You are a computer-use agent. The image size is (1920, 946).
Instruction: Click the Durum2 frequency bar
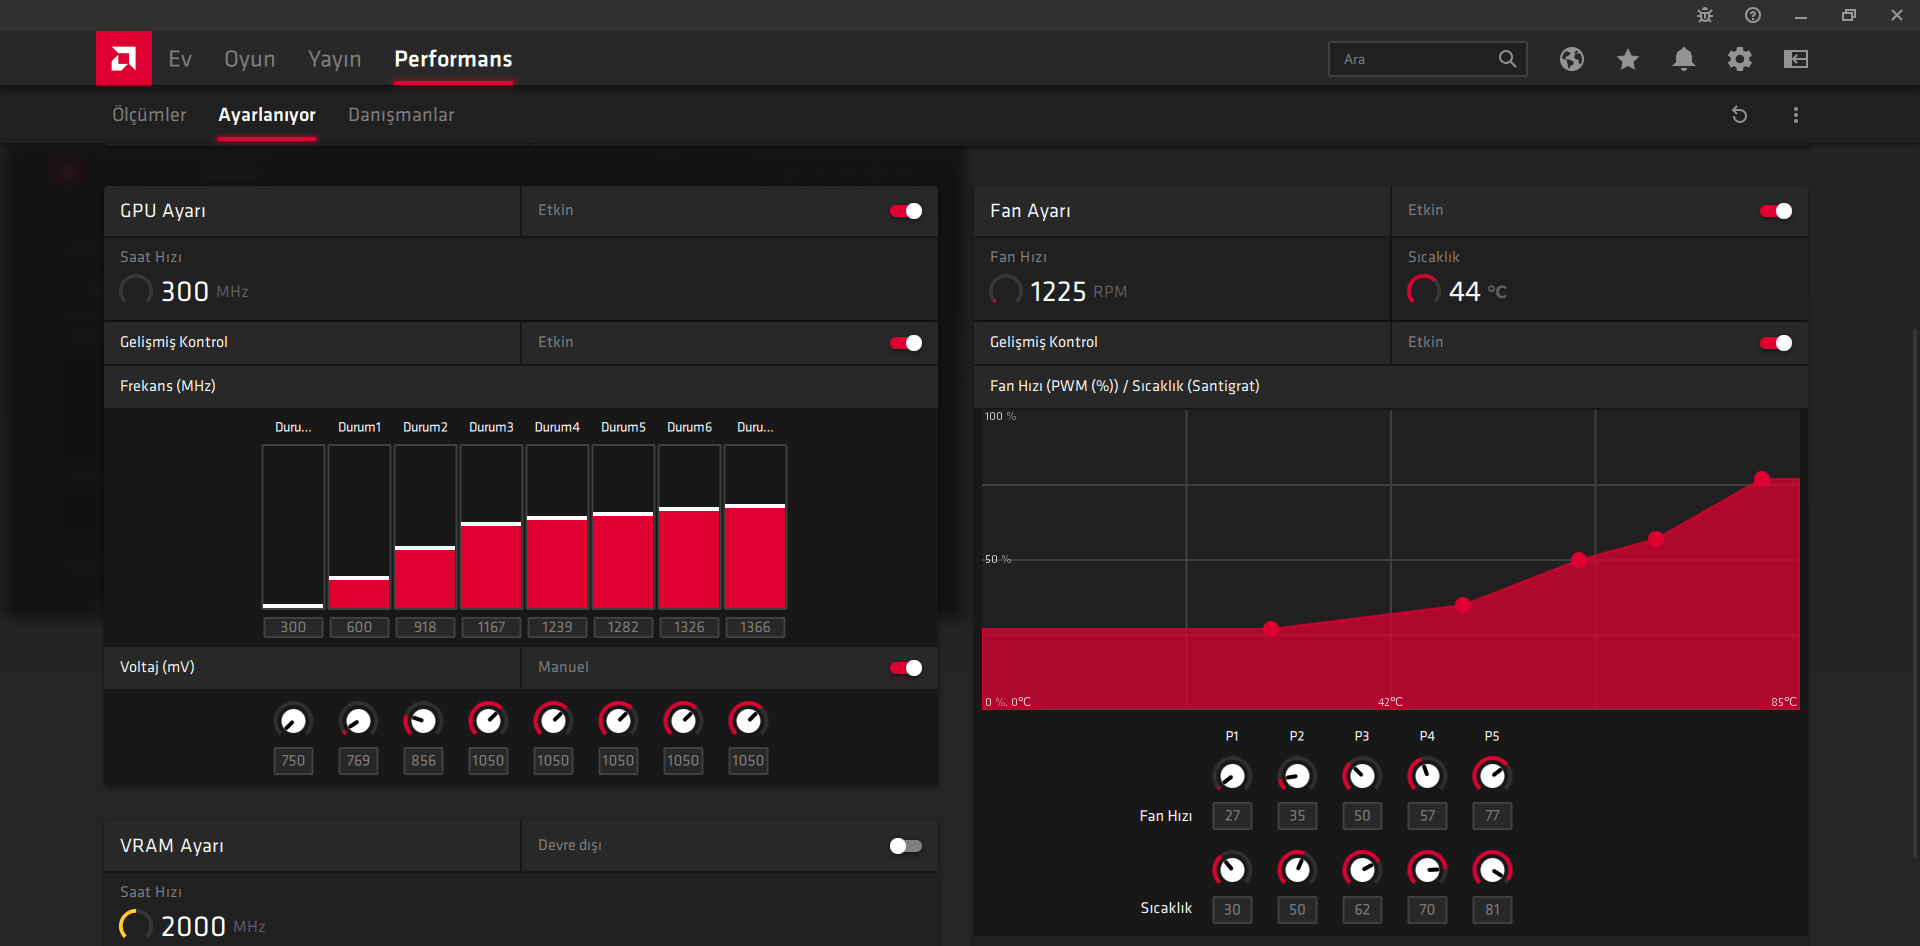point(425,527)
